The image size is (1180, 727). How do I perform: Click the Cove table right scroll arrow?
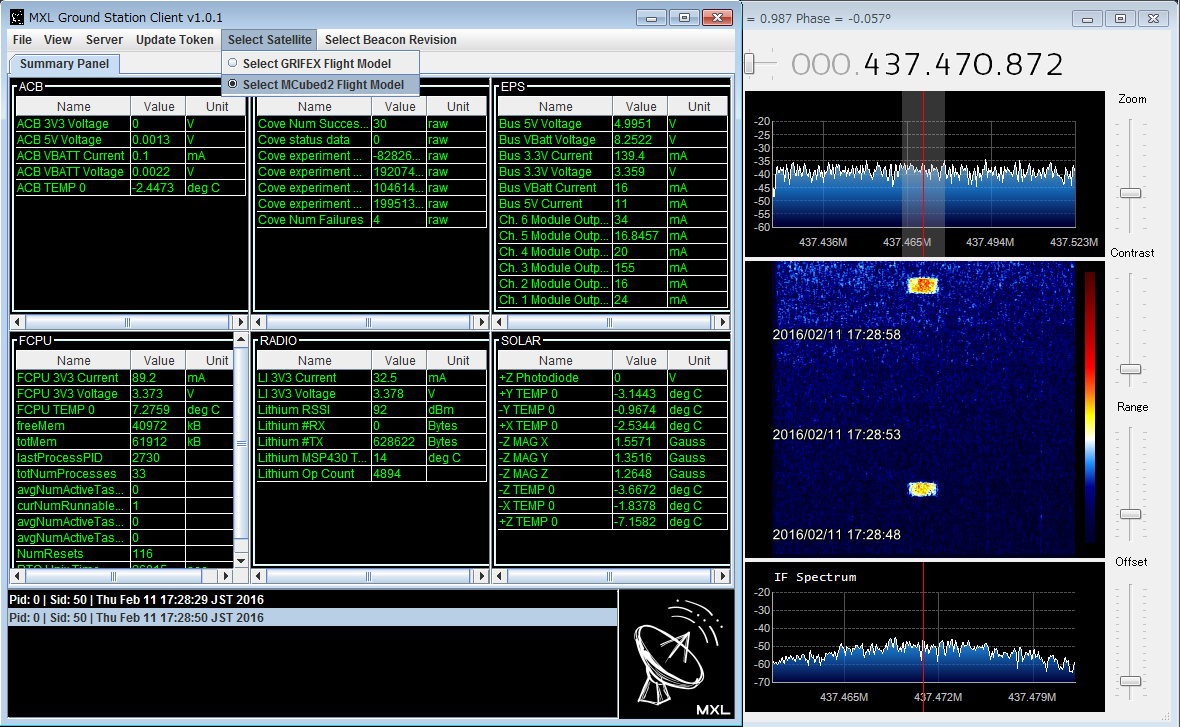[481, 322]
